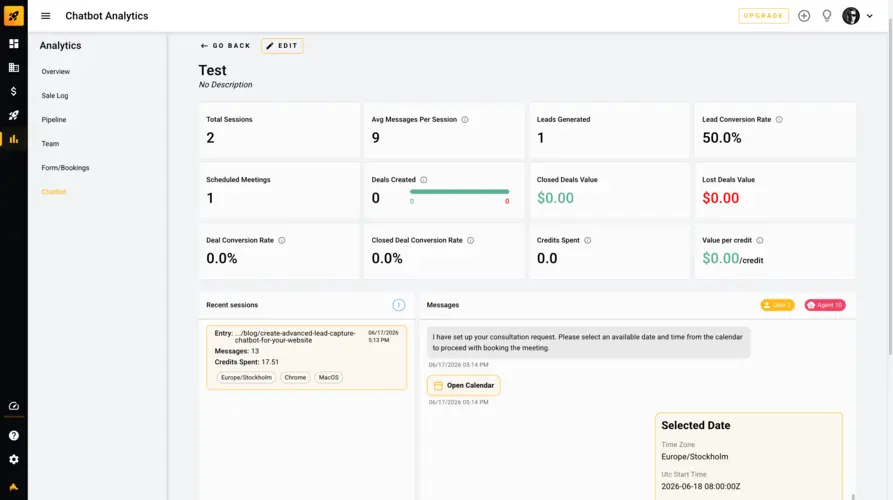Click the rocket logo in the top-left corner
The image size is (893, 500).
coord(14,15)
